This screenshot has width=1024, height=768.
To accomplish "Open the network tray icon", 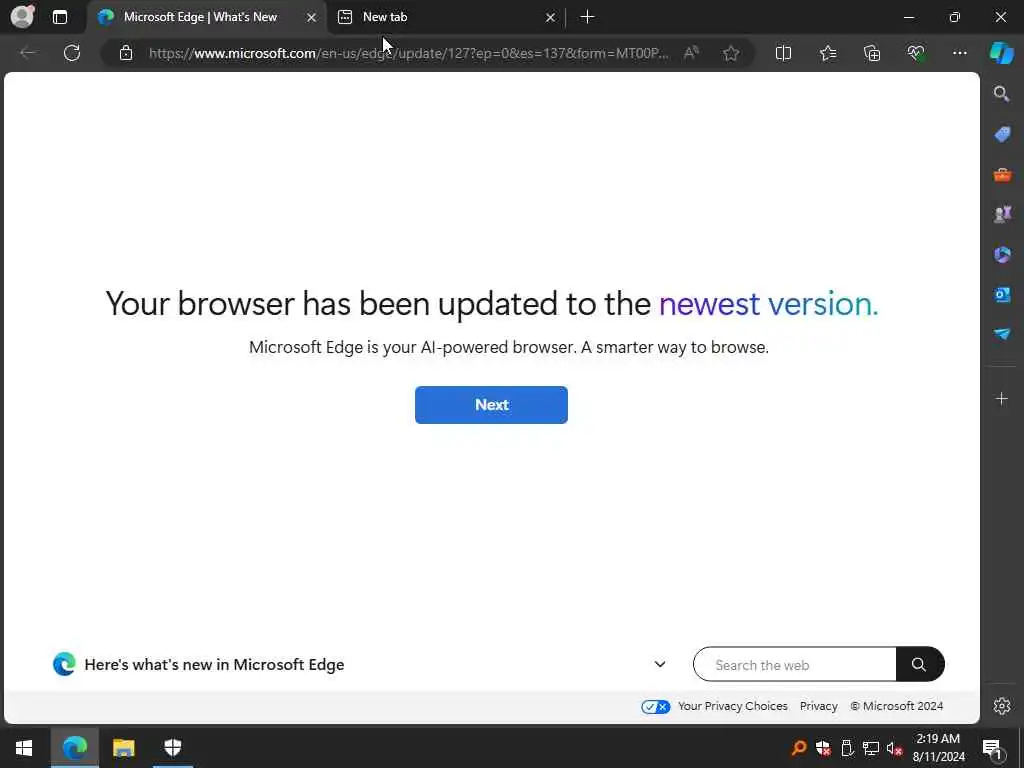I will click(871, 748).
